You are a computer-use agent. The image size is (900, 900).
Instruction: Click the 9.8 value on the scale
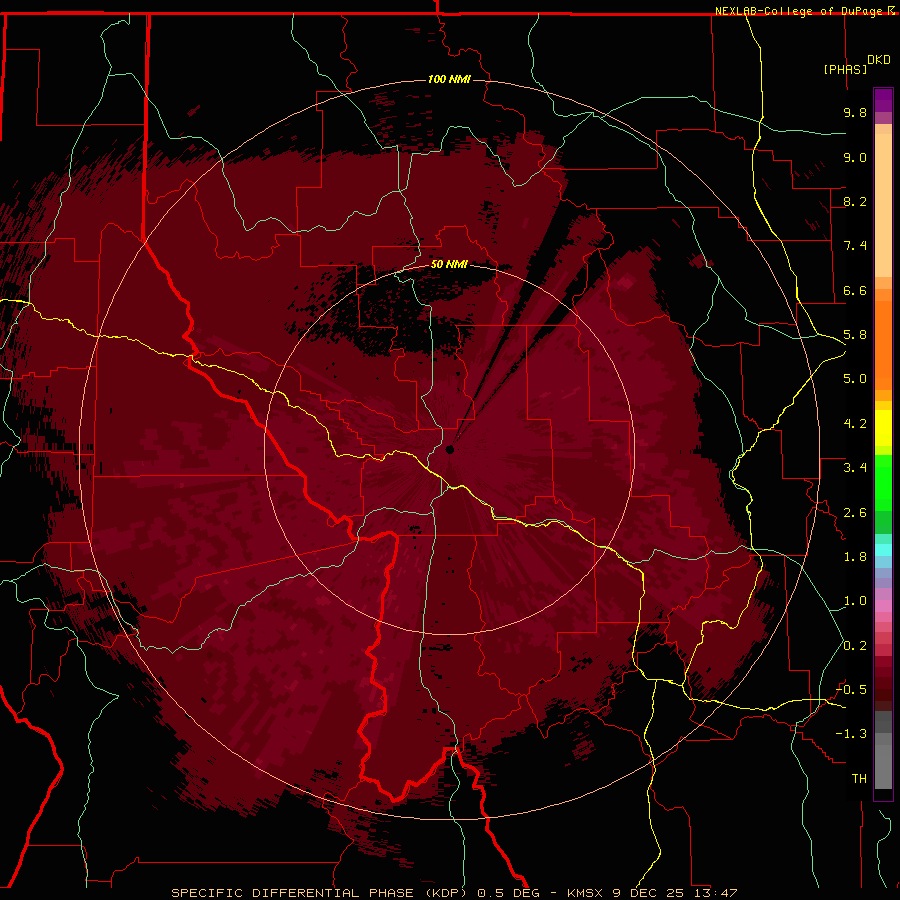(x=855, y=112)
